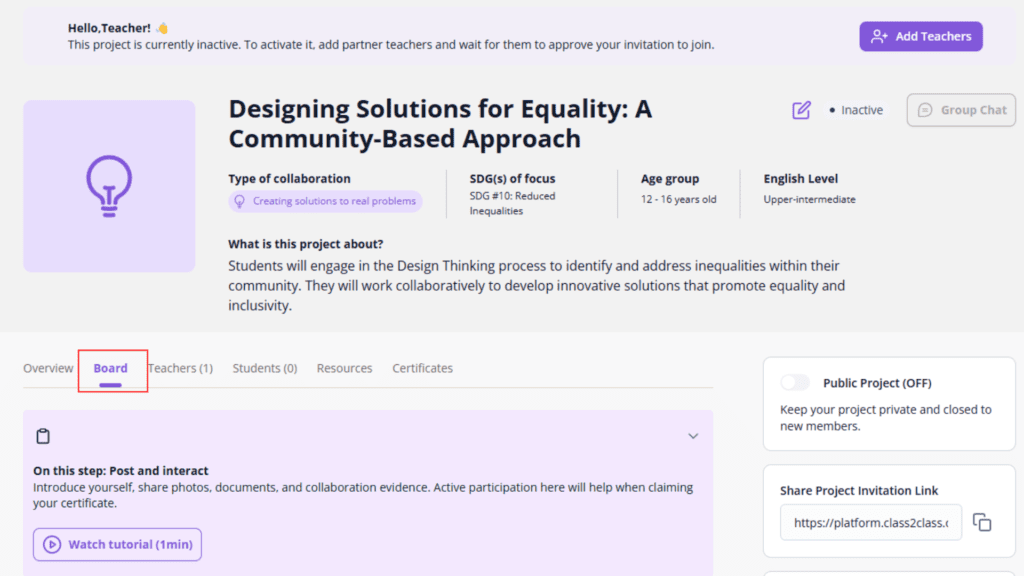Click 'Share Project Invitation Link' label
The width and height of the screenshot is (1024, 576).
click(859, 491)
